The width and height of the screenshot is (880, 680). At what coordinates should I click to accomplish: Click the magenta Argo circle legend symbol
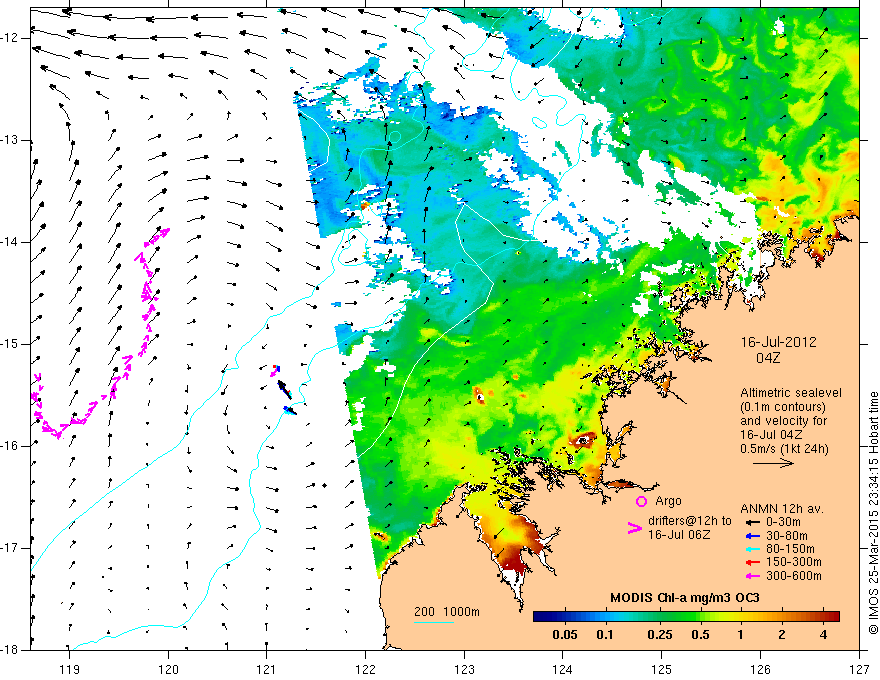[641, 502]
